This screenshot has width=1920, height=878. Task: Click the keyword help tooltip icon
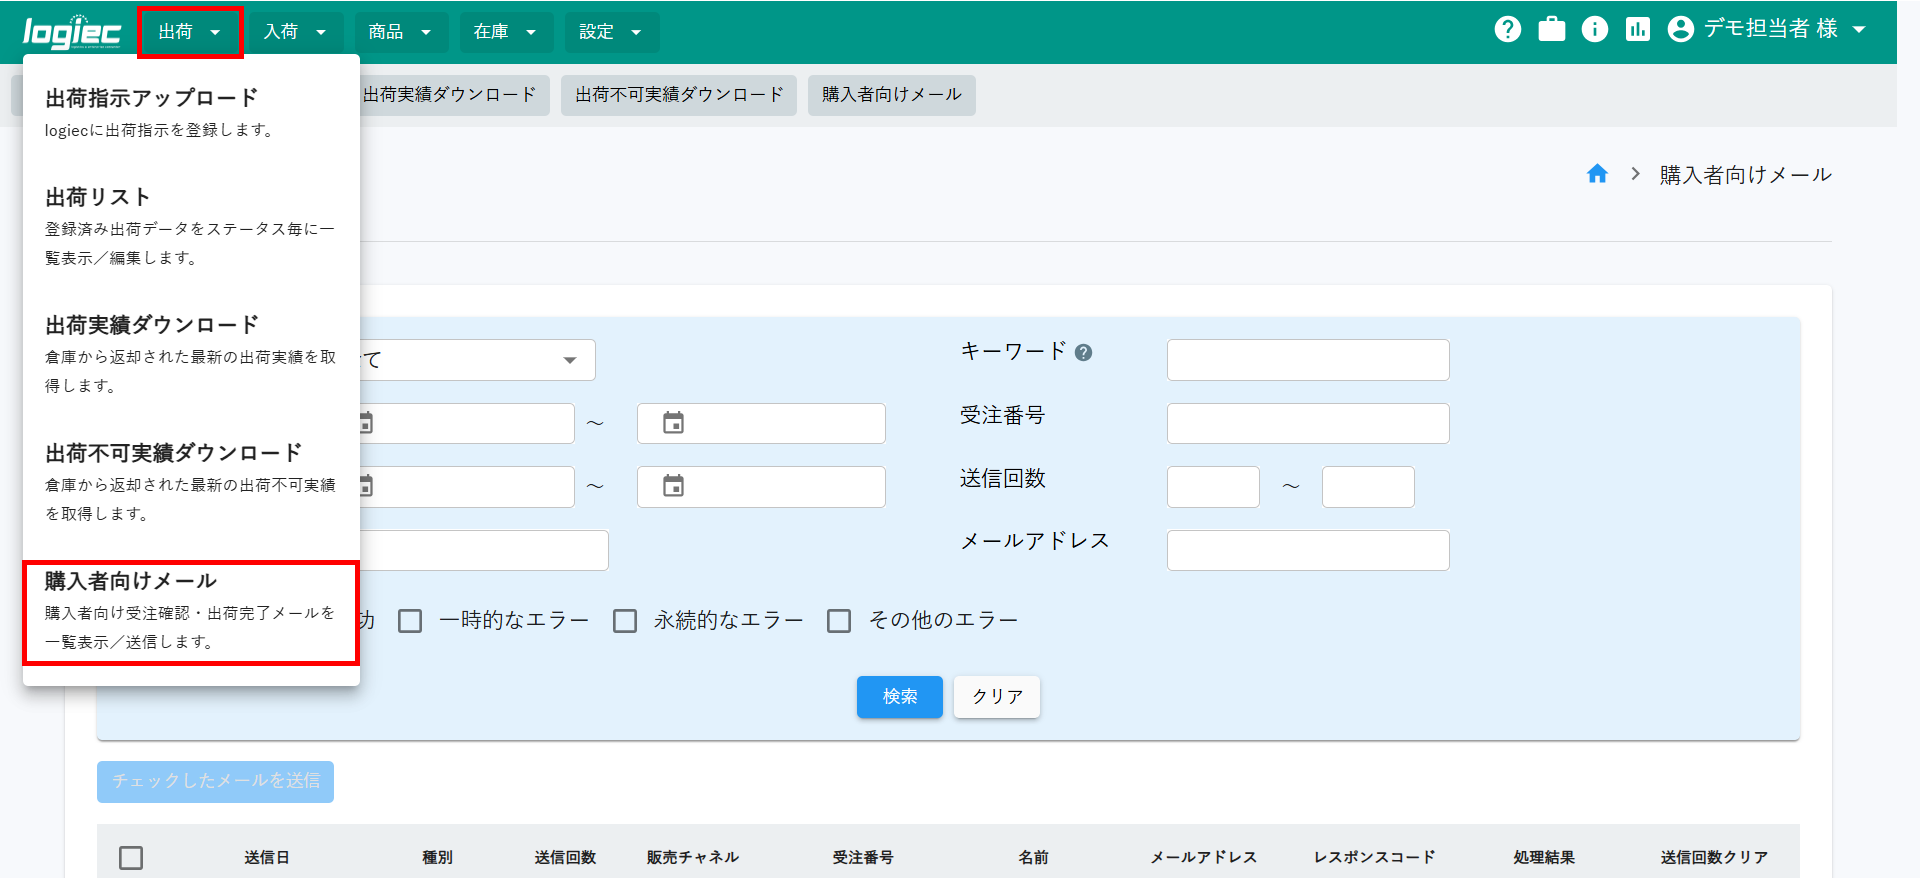point(1083,352)
